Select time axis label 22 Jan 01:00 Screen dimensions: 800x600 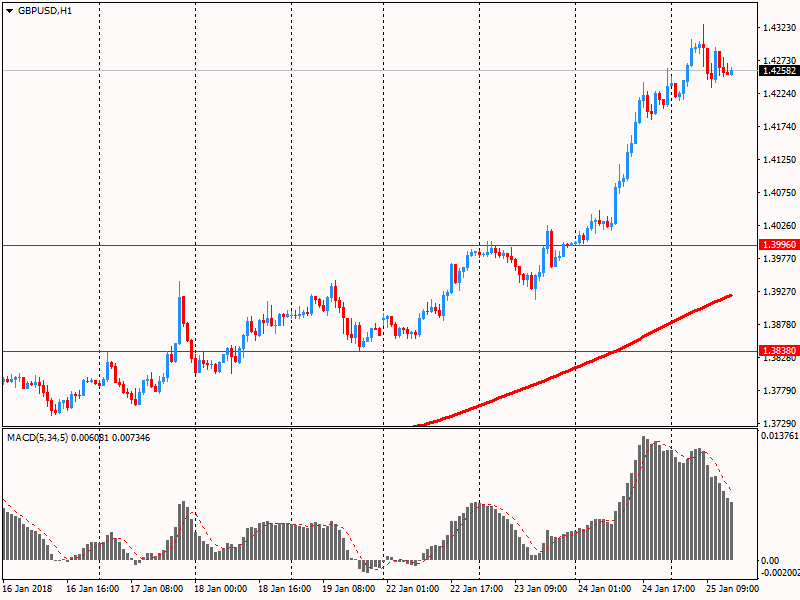pos(412,589)
